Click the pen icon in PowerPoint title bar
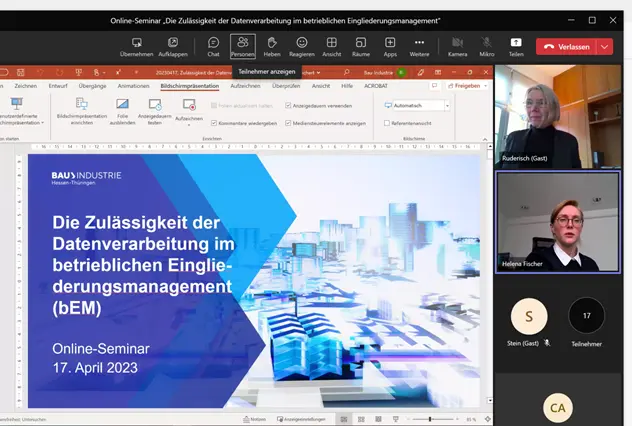632x426 pixels. click(x=420, y=72)
